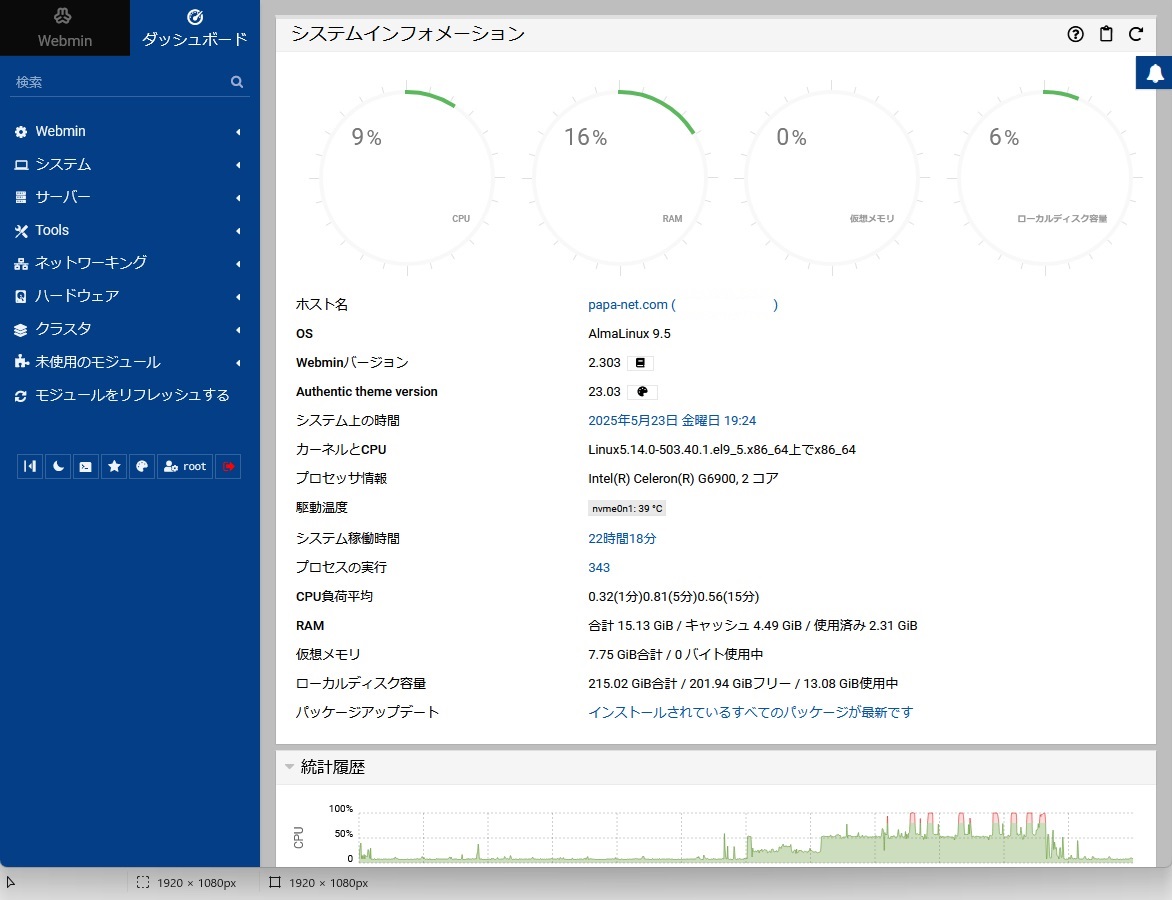The image size is (1172, 900).
Task: Click the book icon beside Webmin 2.303
Action: click(x=640, y=363)
